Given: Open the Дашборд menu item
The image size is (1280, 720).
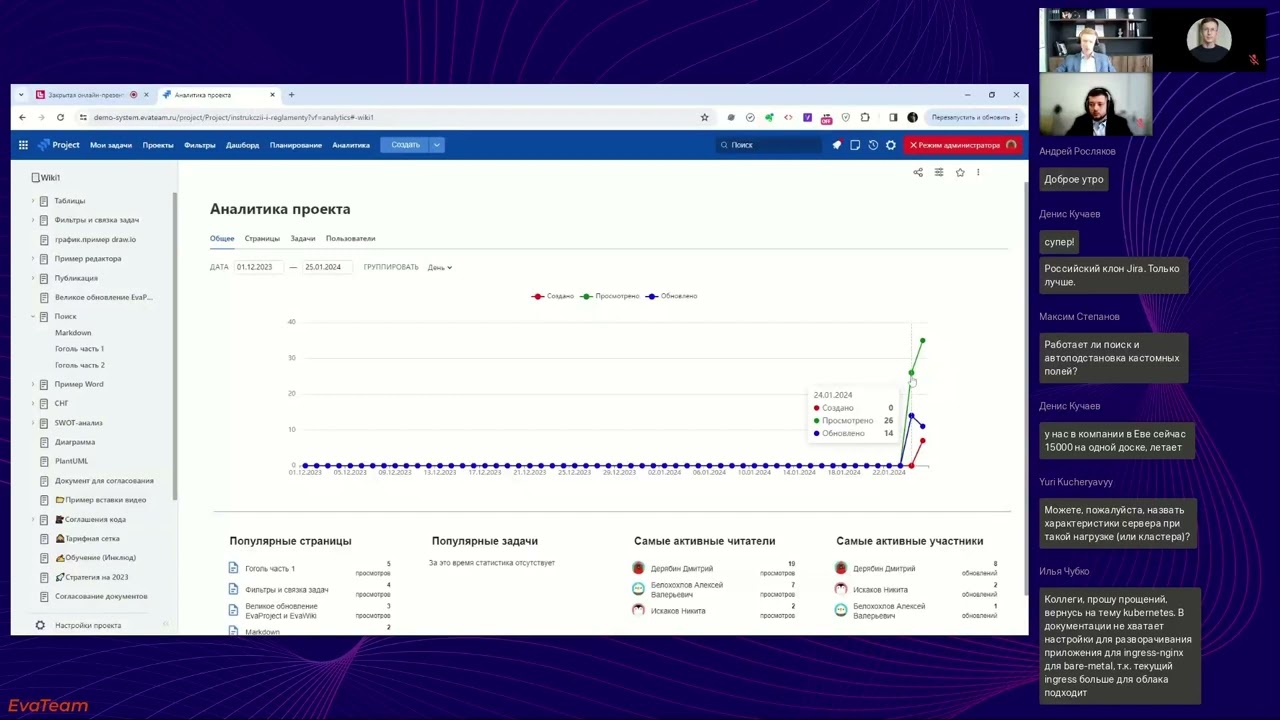Looking at the screenshot, I should coord(242,145).
